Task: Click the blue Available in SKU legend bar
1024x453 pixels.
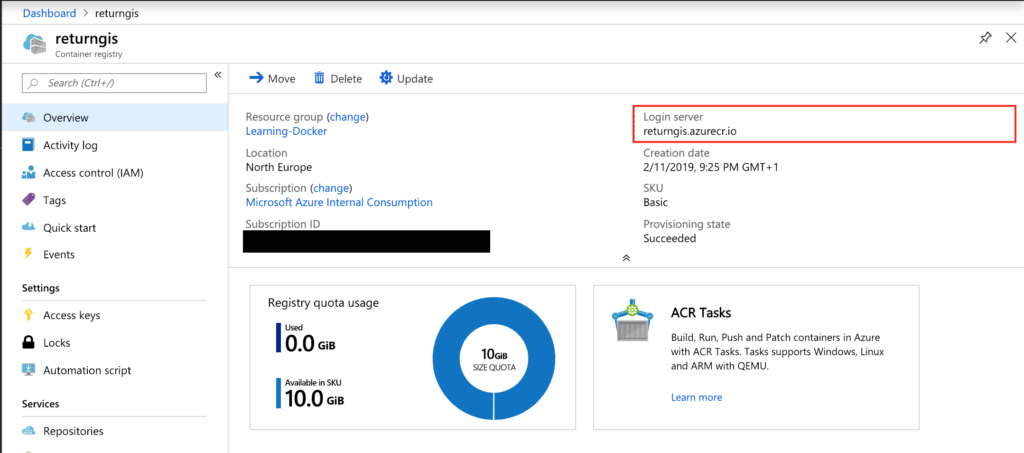Action: (278, 393)
